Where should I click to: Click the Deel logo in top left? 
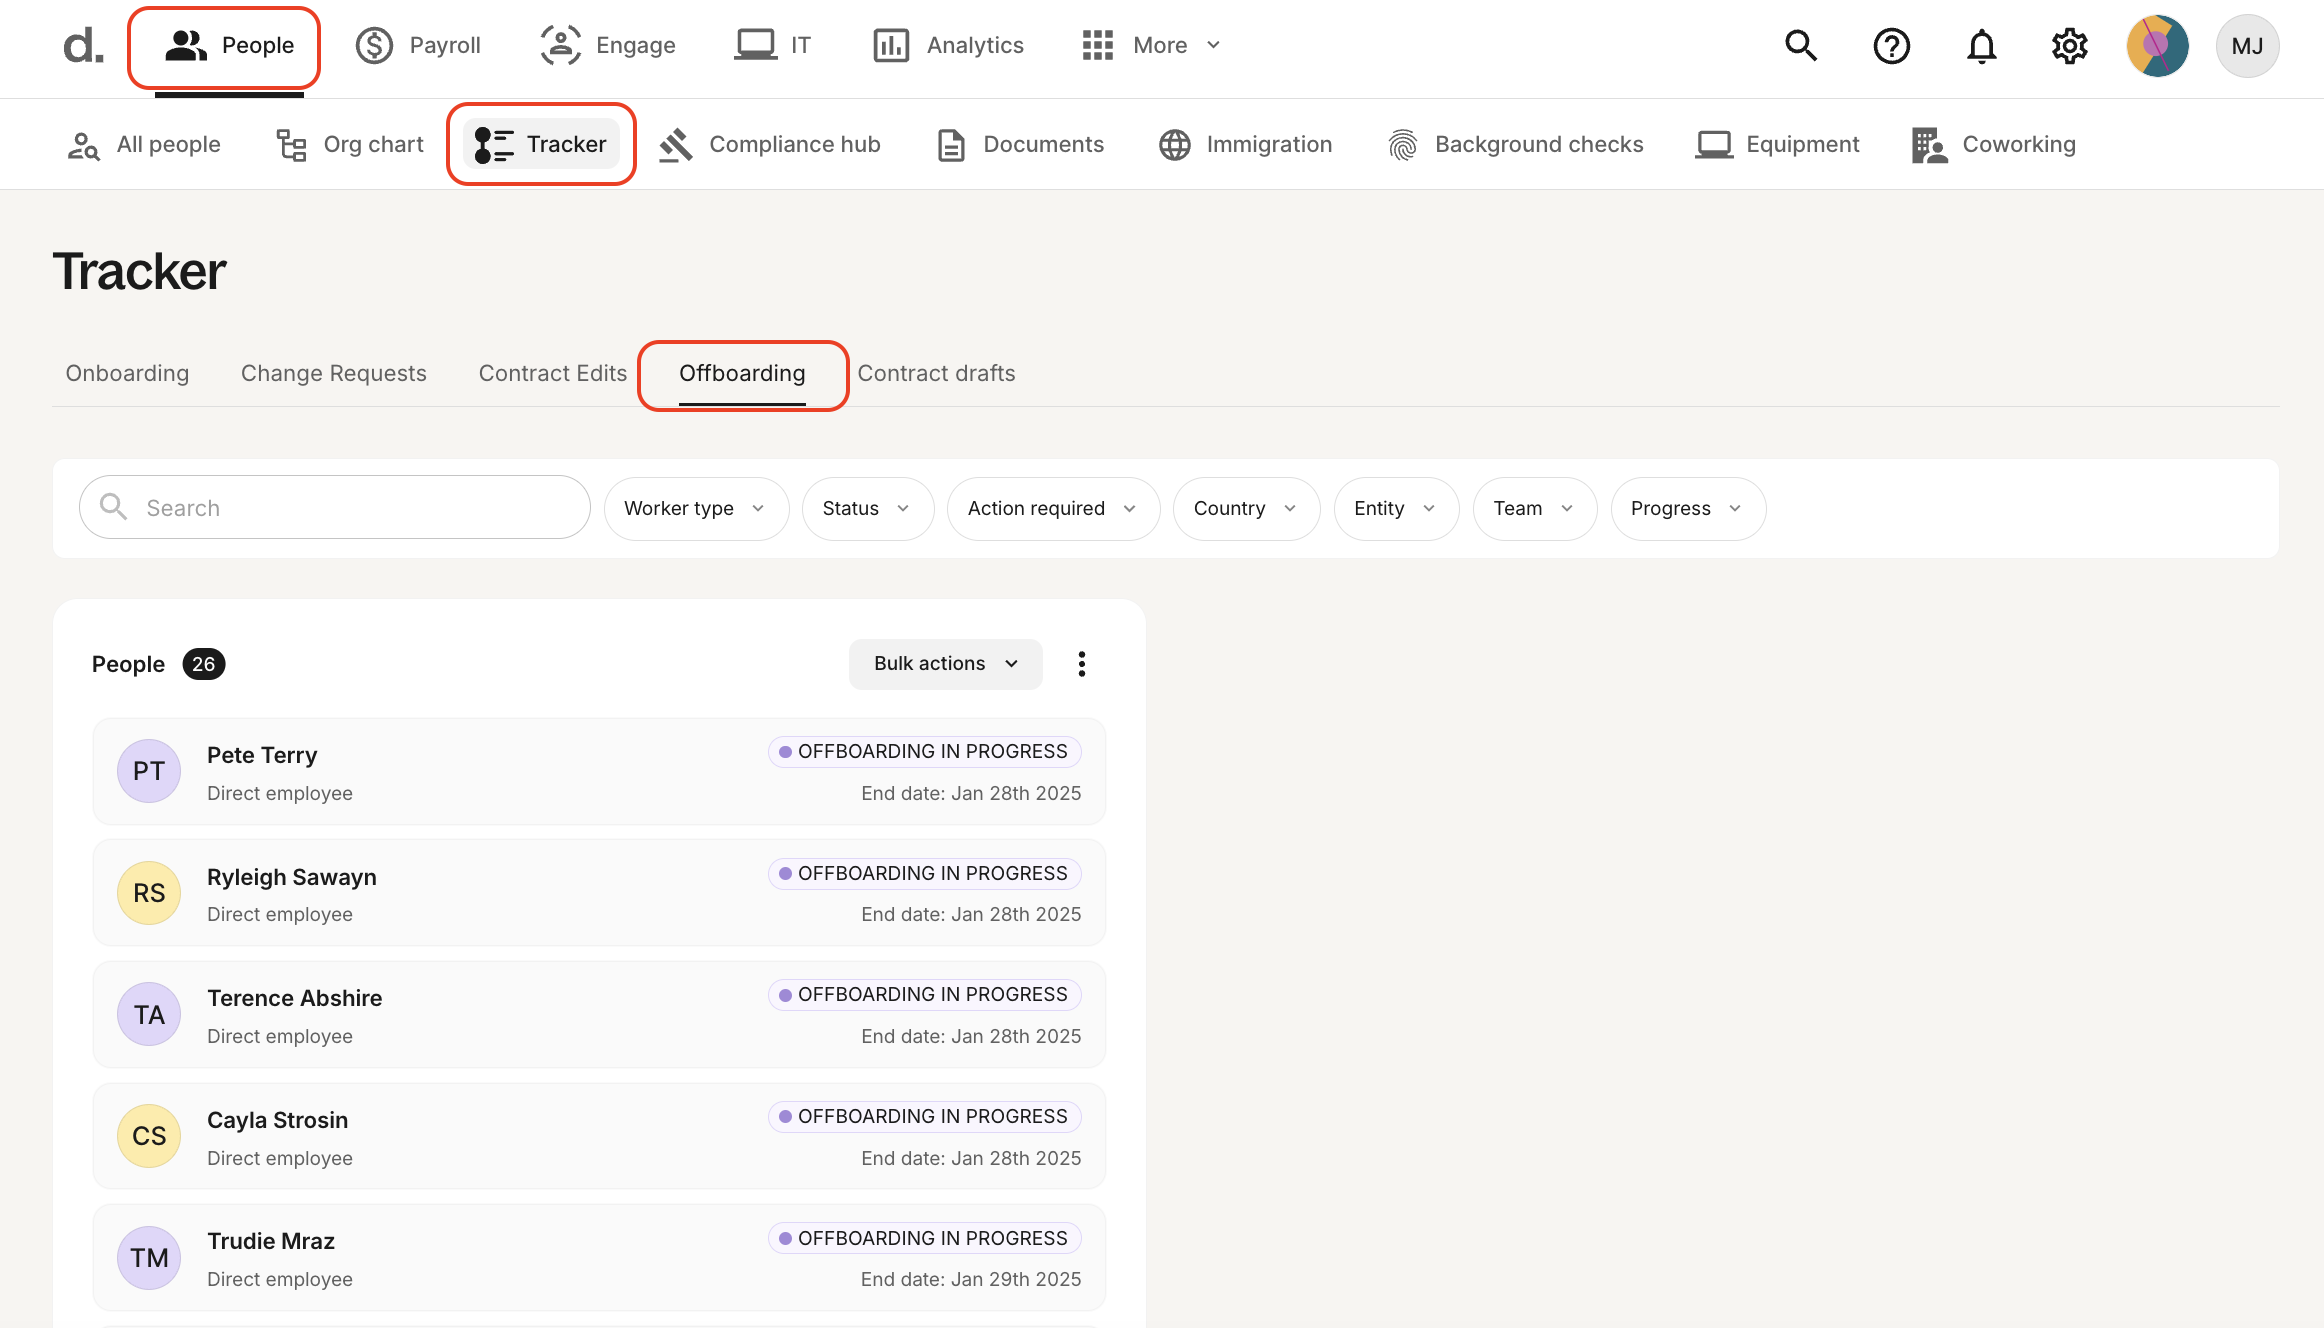click(82, 45)
